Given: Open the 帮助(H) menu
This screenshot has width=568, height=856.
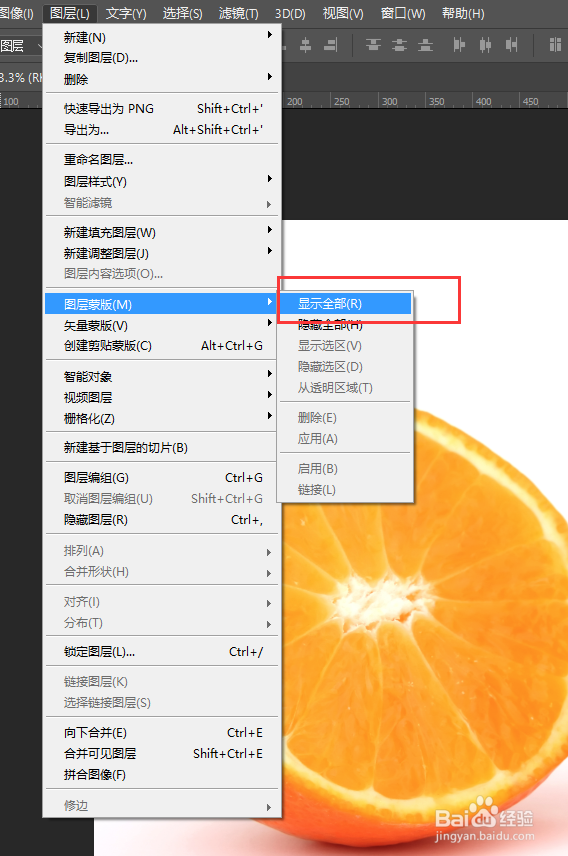Looking at the screenshot, I should click(x=463, y=13).
